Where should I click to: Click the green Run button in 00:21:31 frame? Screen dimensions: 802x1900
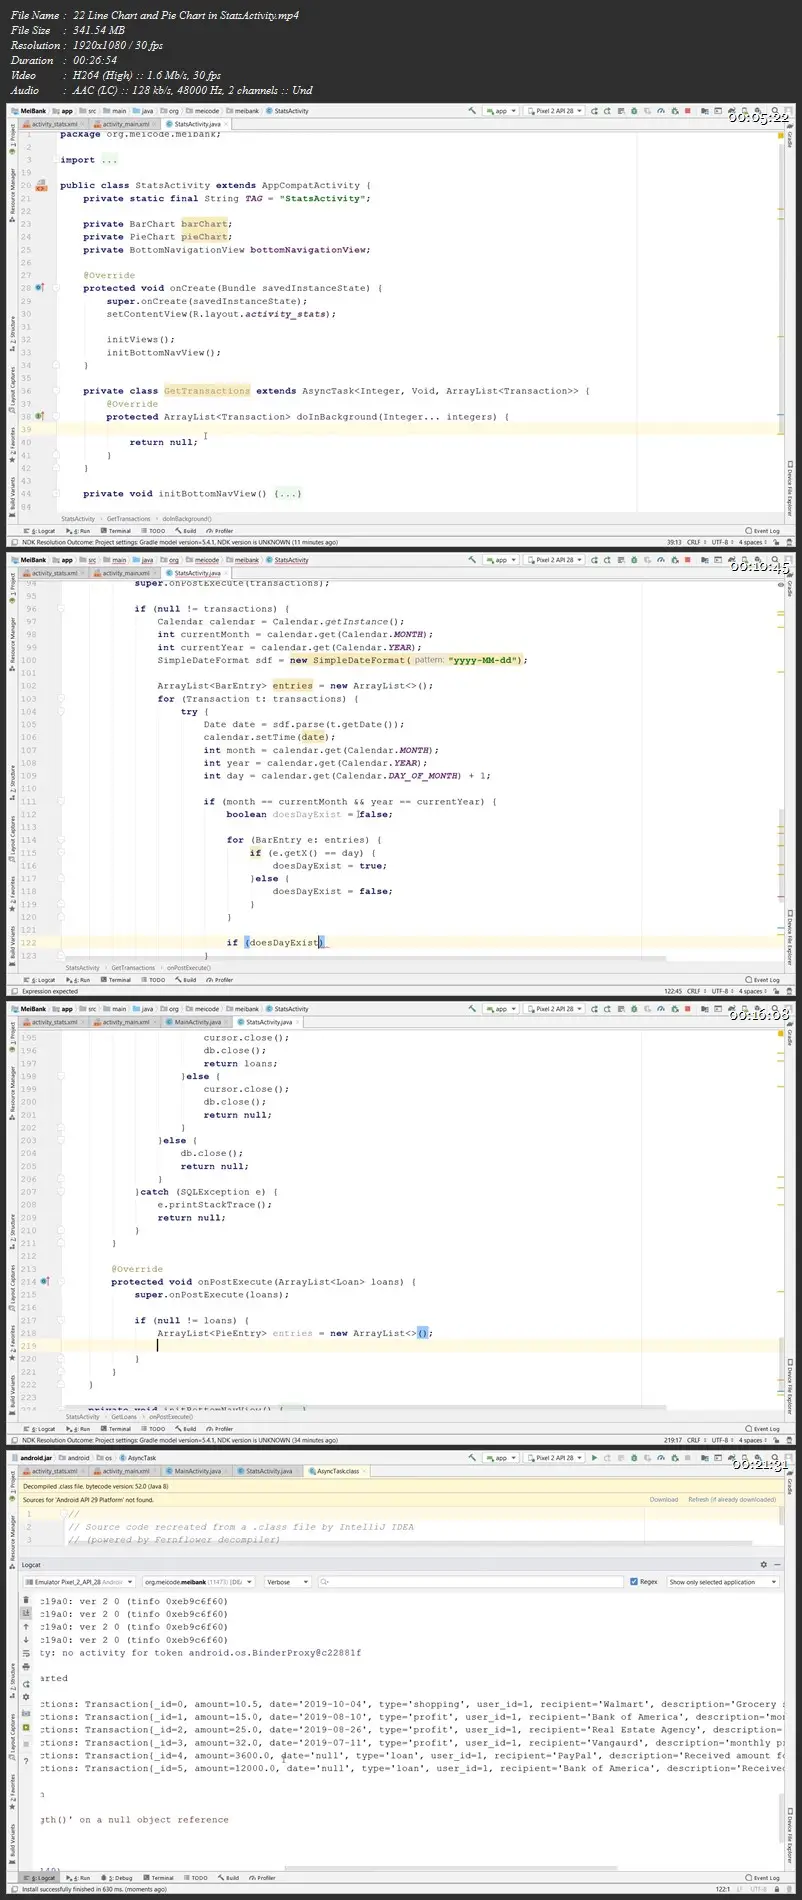[x=594, y=1457]
